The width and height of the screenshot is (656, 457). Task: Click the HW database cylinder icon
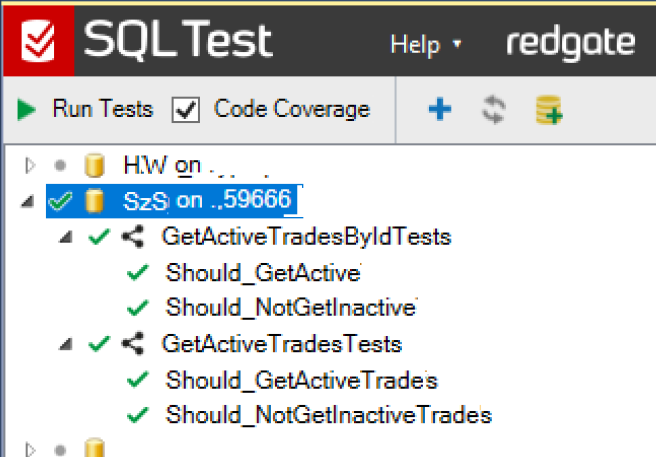pyautogui.click(x=95, y=165)
